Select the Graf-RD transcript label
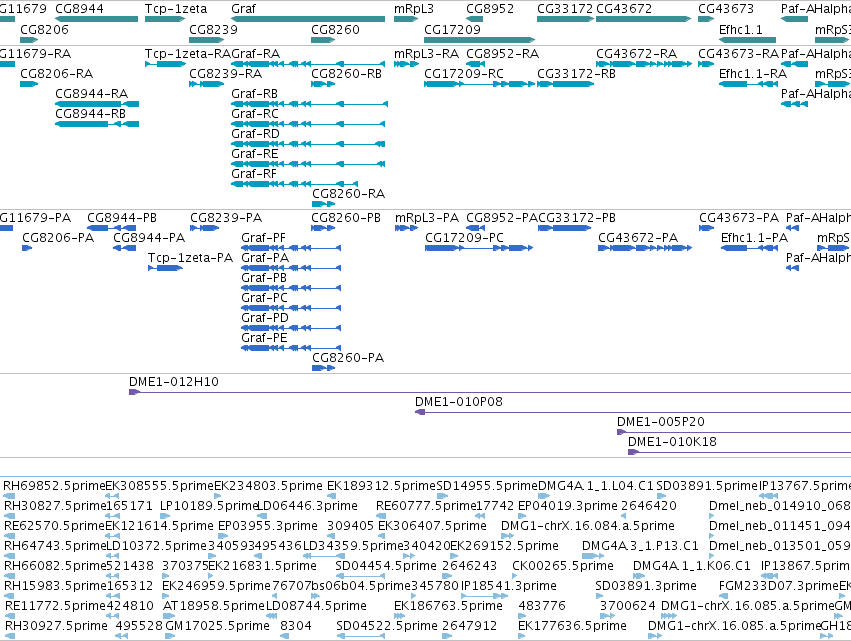The image size is (851, 641). tap(256, 134)
